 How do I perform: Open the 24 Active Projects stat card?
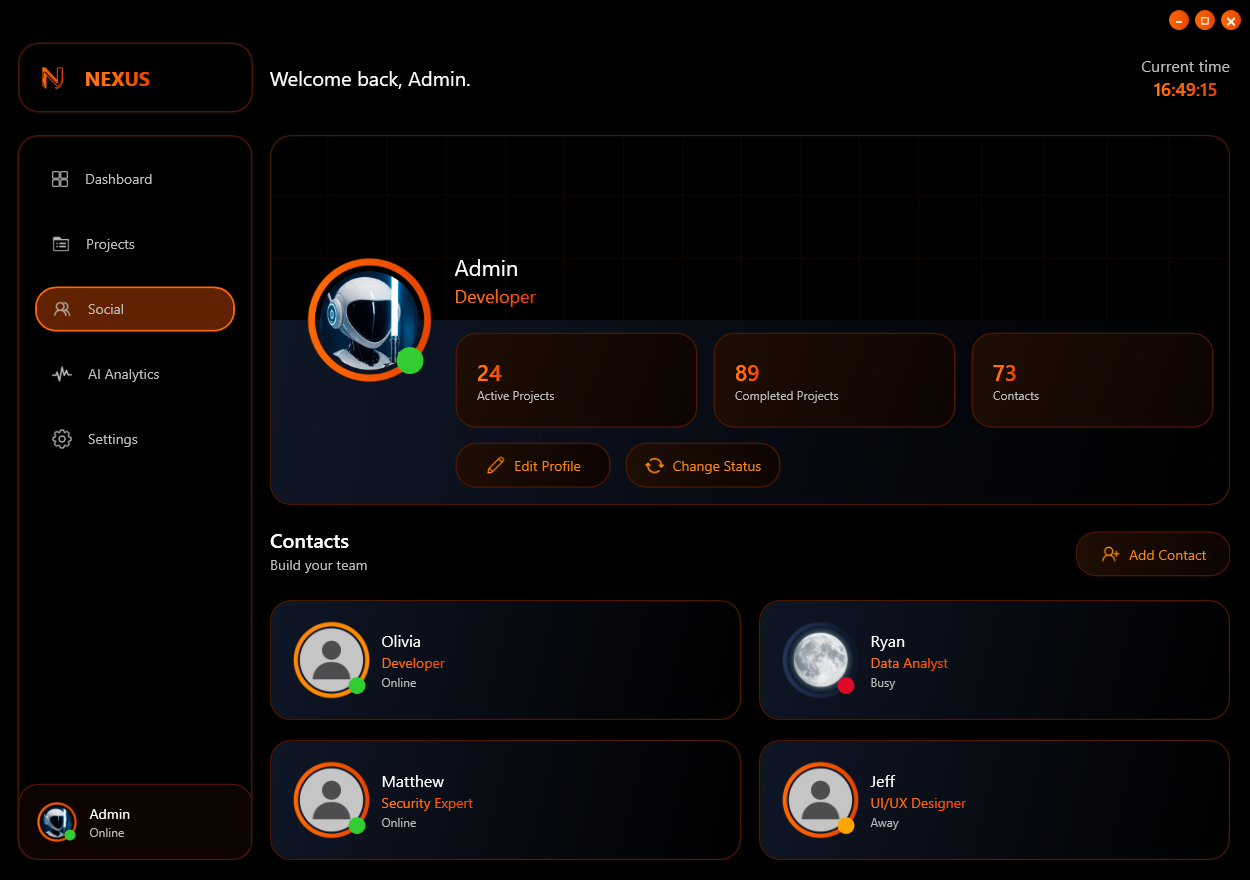pos(576,380)
